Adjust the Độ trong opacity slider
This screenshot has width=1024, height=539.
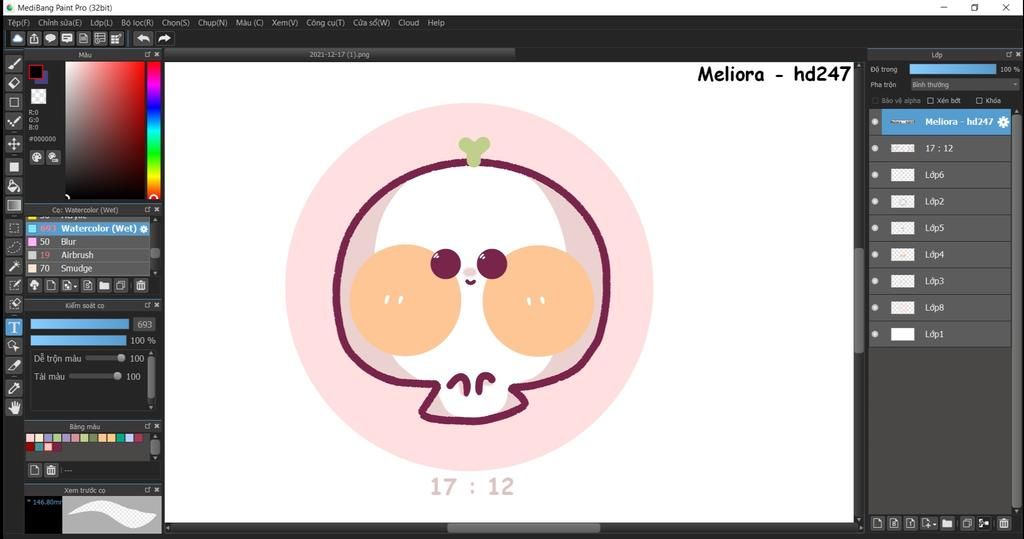click(953, 69)
